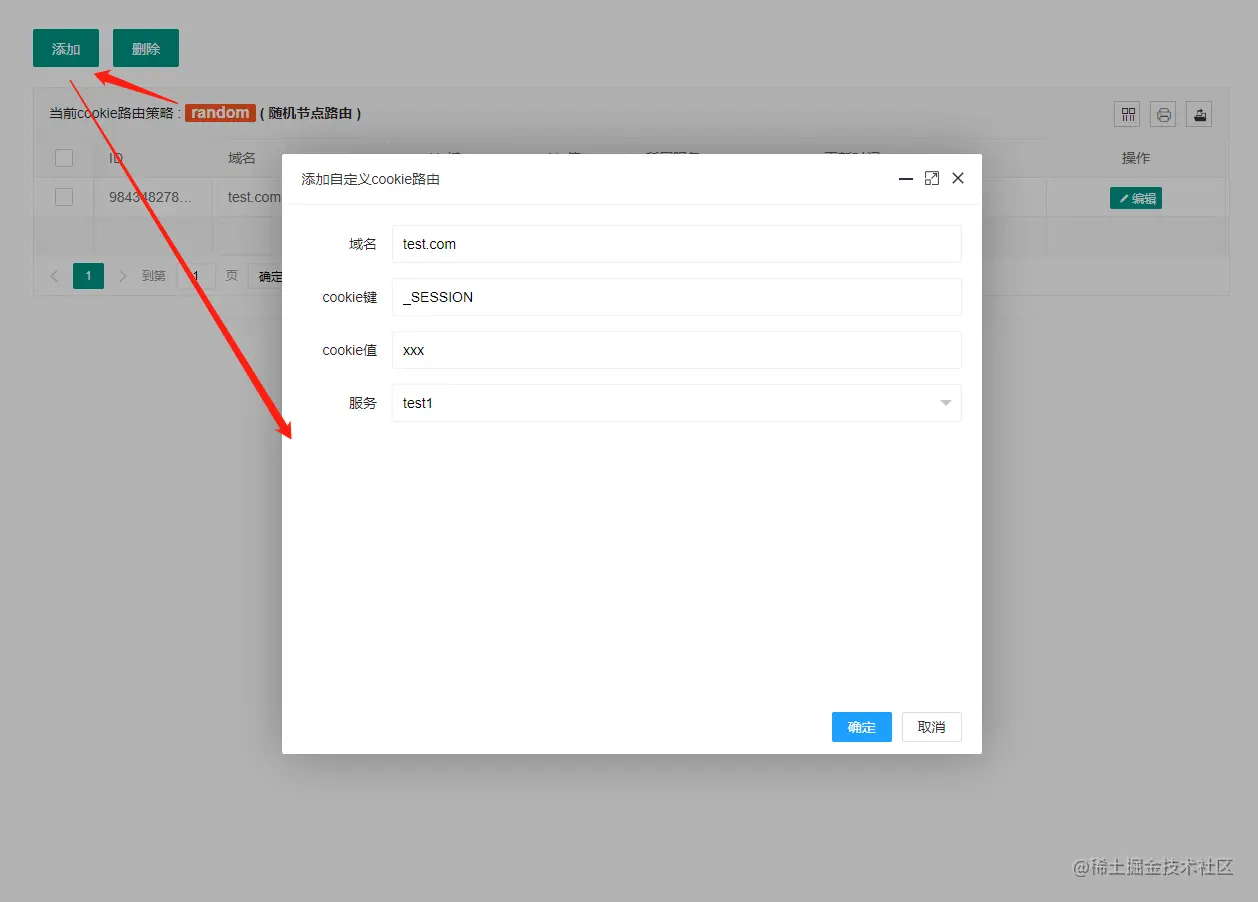Confirm with the blue 确定 button
1258x902 pixels.
coord(861,727)
